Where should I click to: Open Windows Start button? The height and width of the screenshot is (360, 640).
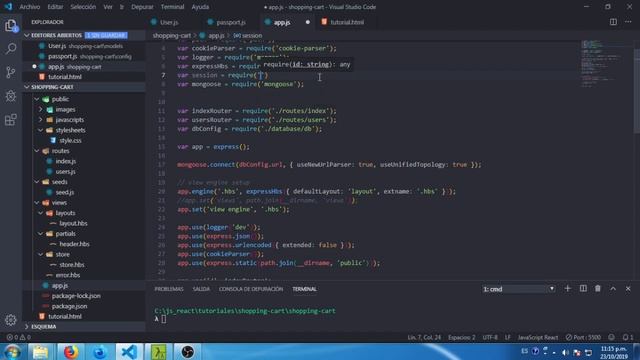pyautogui.click(x=12, y=352)
